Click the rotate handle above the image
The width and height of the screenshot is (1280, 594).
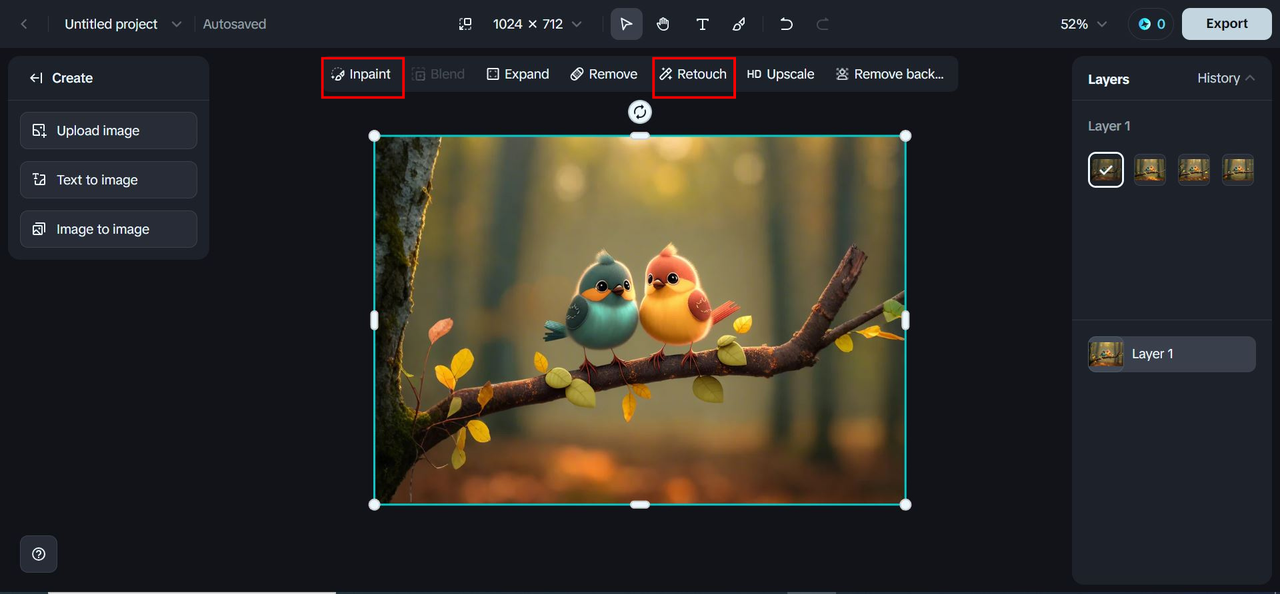[x=640, y=112]
